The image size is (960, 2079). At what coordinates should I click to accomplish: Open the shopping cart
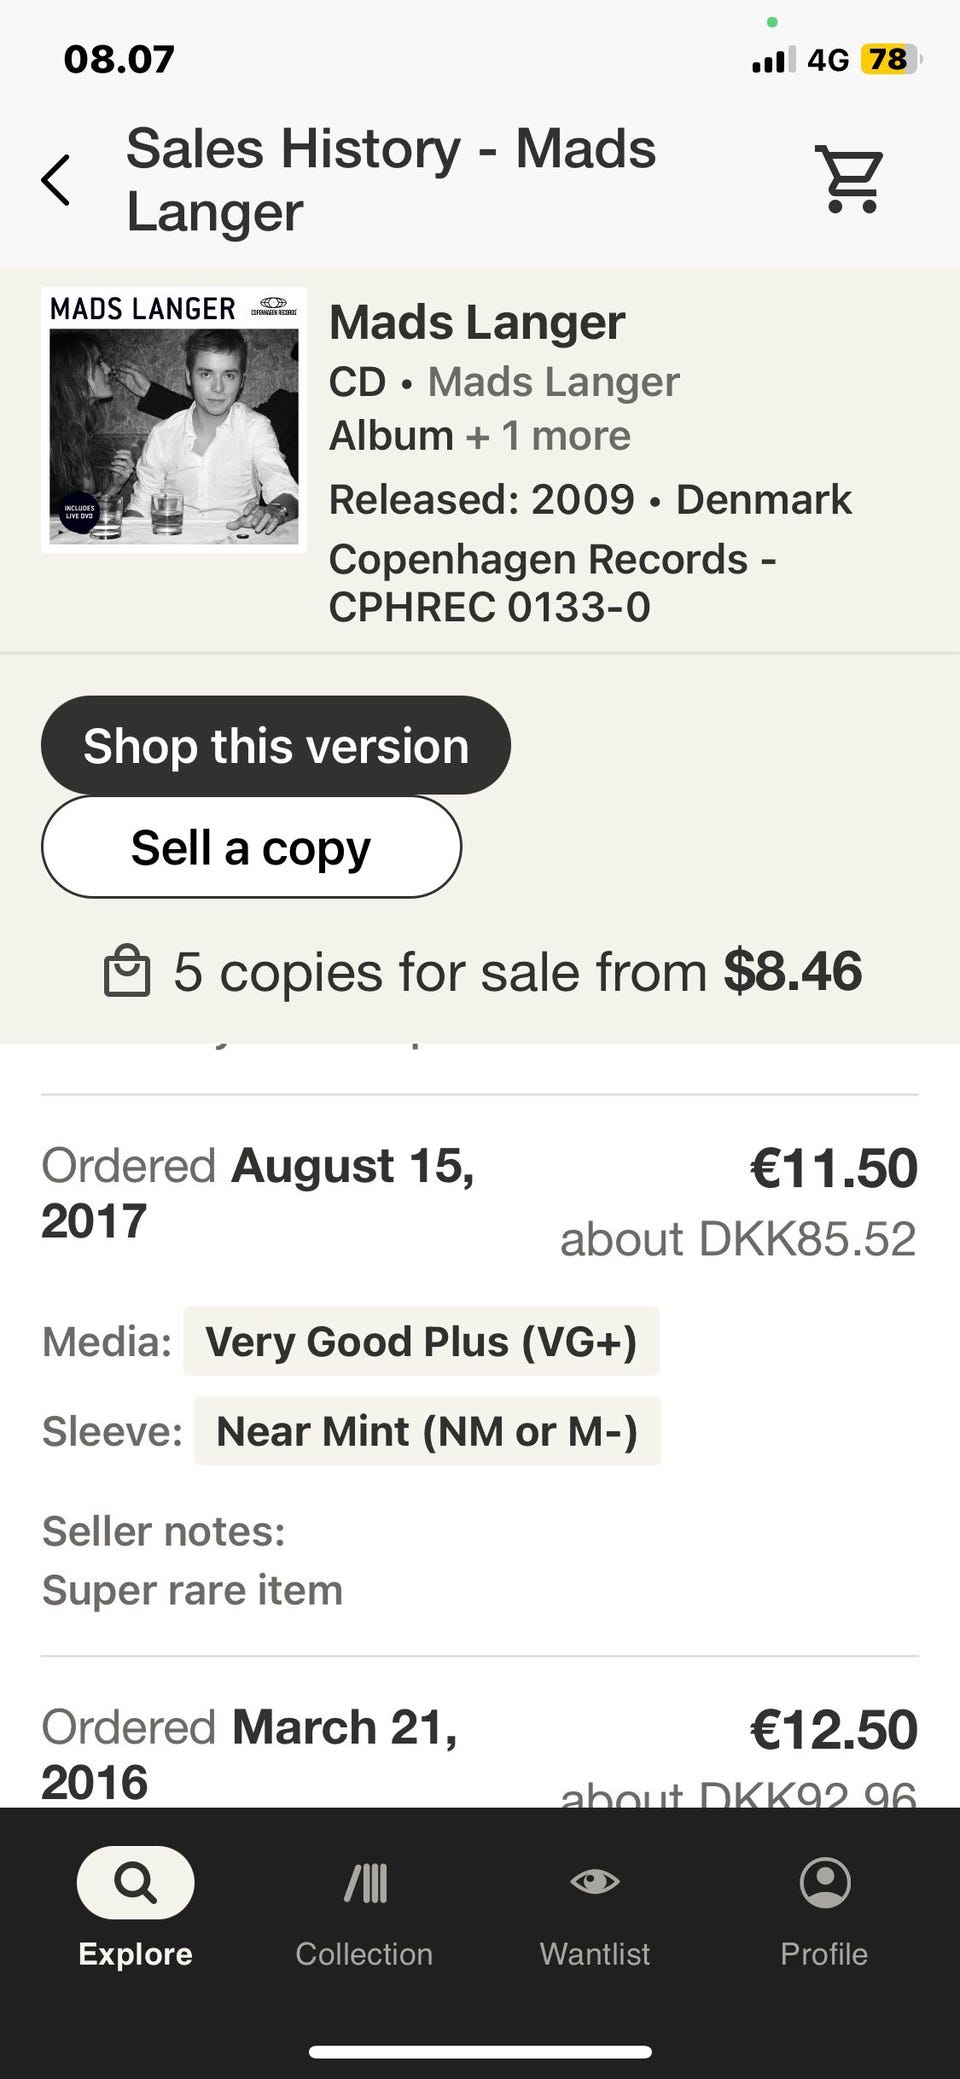[851, 179]
